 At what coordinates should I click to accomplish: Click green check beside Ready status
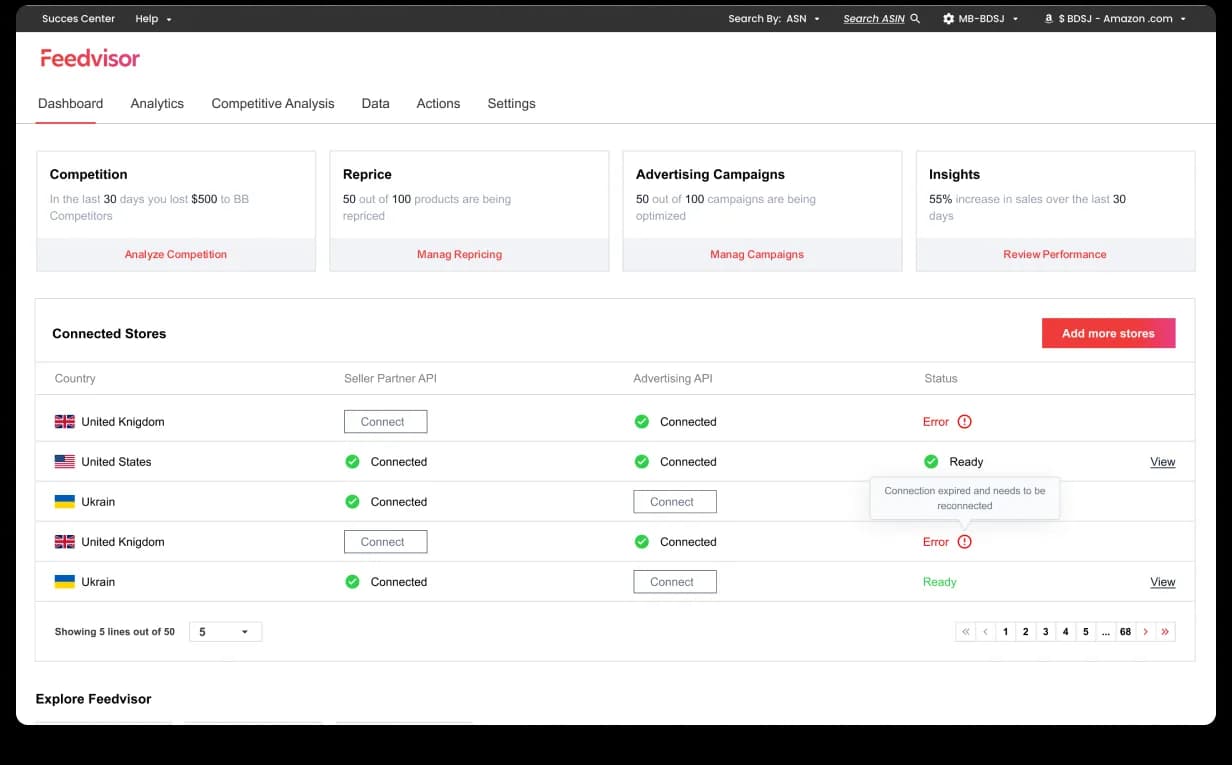click(931, 462)
